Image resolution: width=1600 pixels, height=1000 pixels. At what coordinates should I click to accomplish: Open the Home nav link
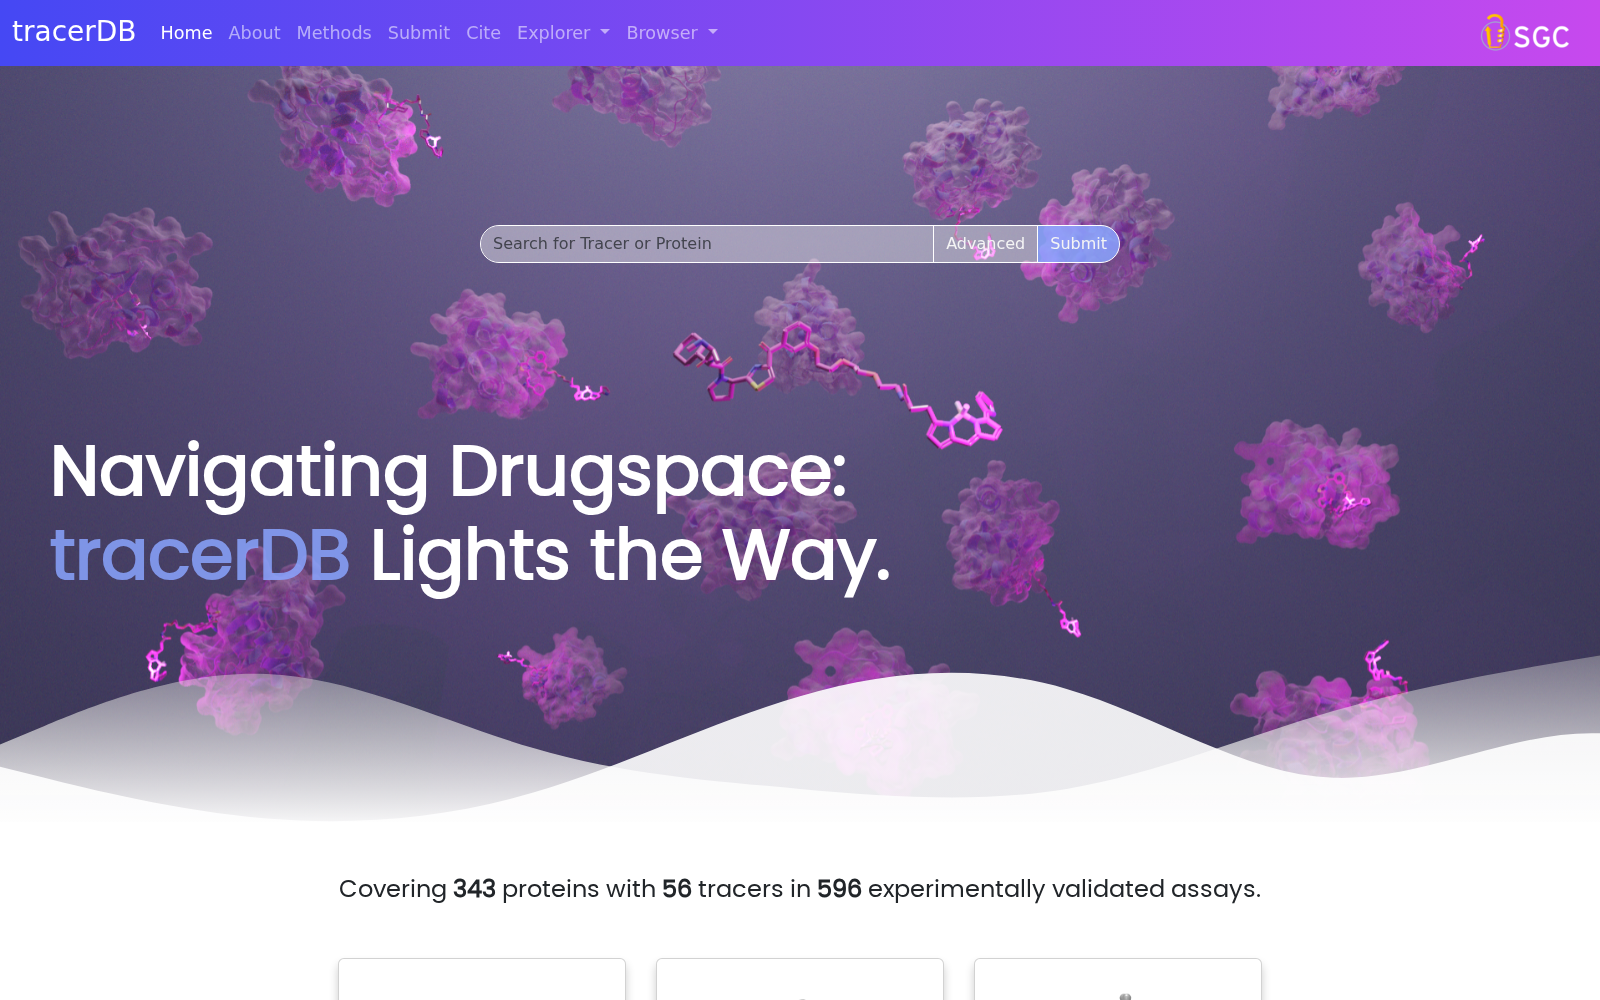pyautogui.click(x=186, y=33)
